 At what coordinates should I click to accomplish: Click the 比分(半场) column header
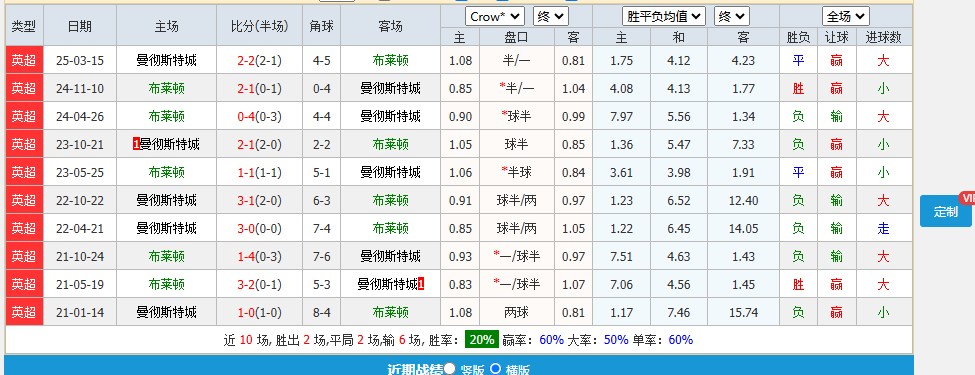click(x=259, y=25)
